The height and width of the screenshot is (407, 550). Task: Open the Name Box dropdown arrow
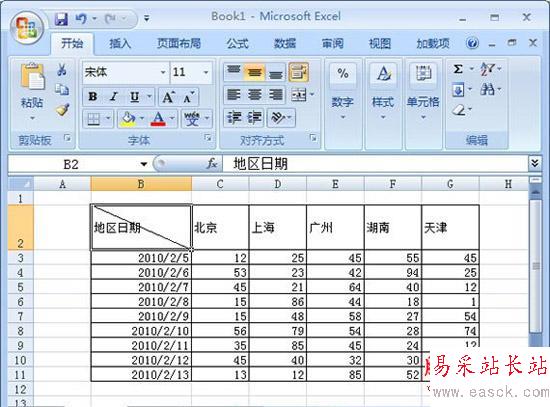(x=144, y=164)
